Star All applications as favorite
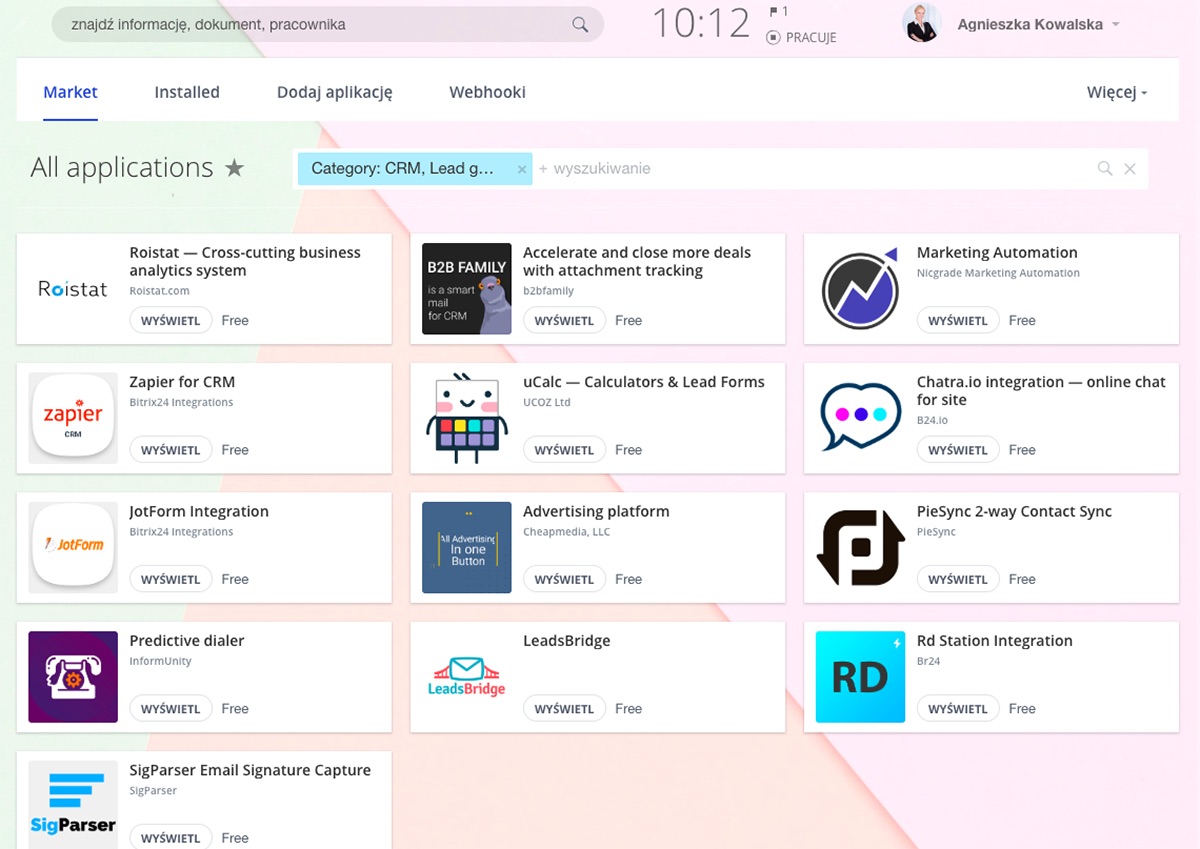The height and width of the screenshot is (849, 1200). (234, 168)
